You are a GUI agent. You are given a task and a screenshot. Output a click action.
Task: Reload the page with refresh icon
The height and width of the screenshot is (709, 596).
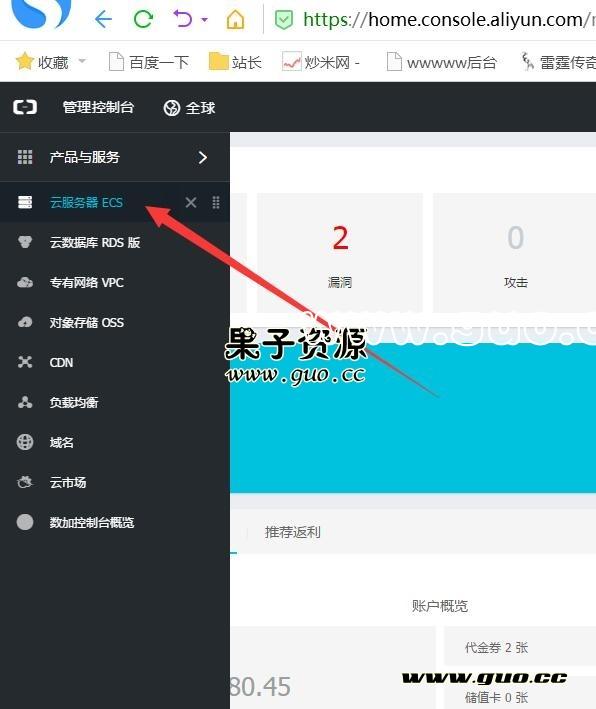point(143,19)
